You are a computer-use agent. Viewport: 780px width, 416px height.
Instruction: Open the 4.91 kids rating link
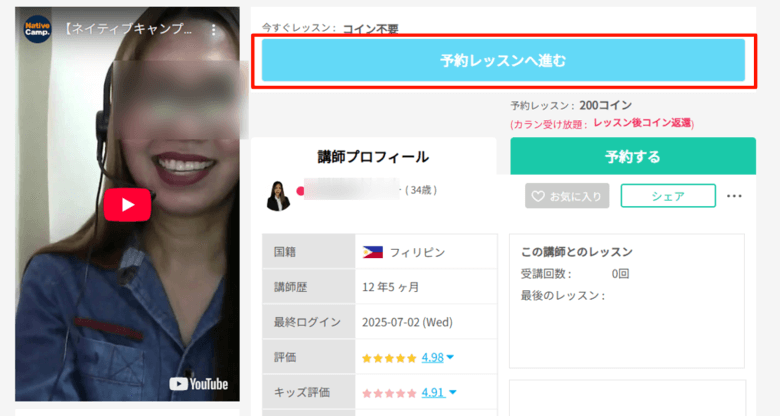[433, 392]
